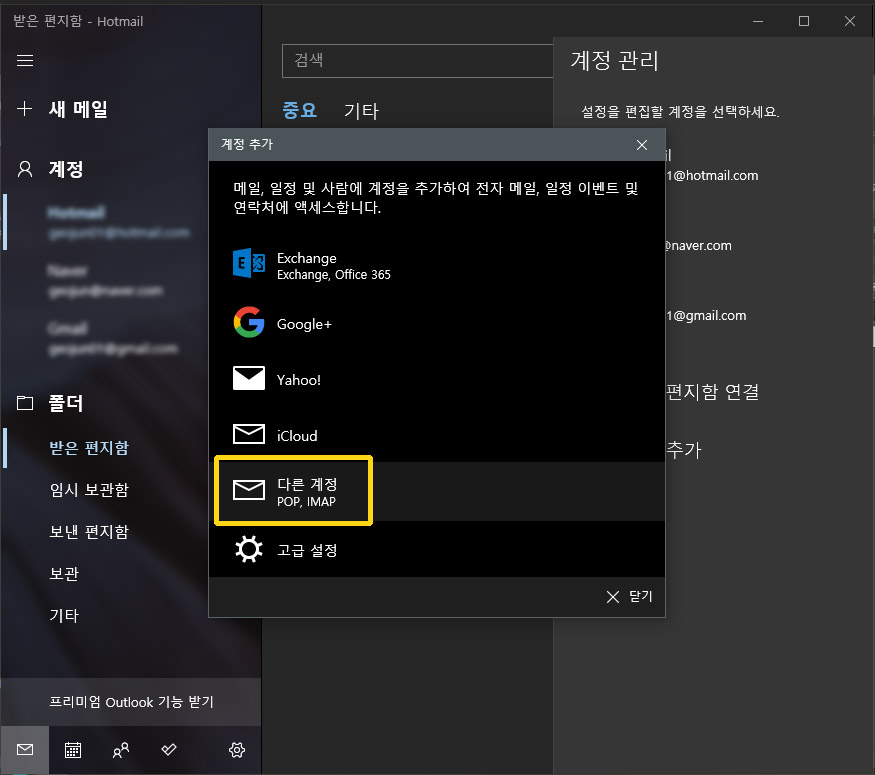The height and width of the screenshot is (775, 875).
Task: Switch to Mail view icon
Action: (x=25, y=749)
